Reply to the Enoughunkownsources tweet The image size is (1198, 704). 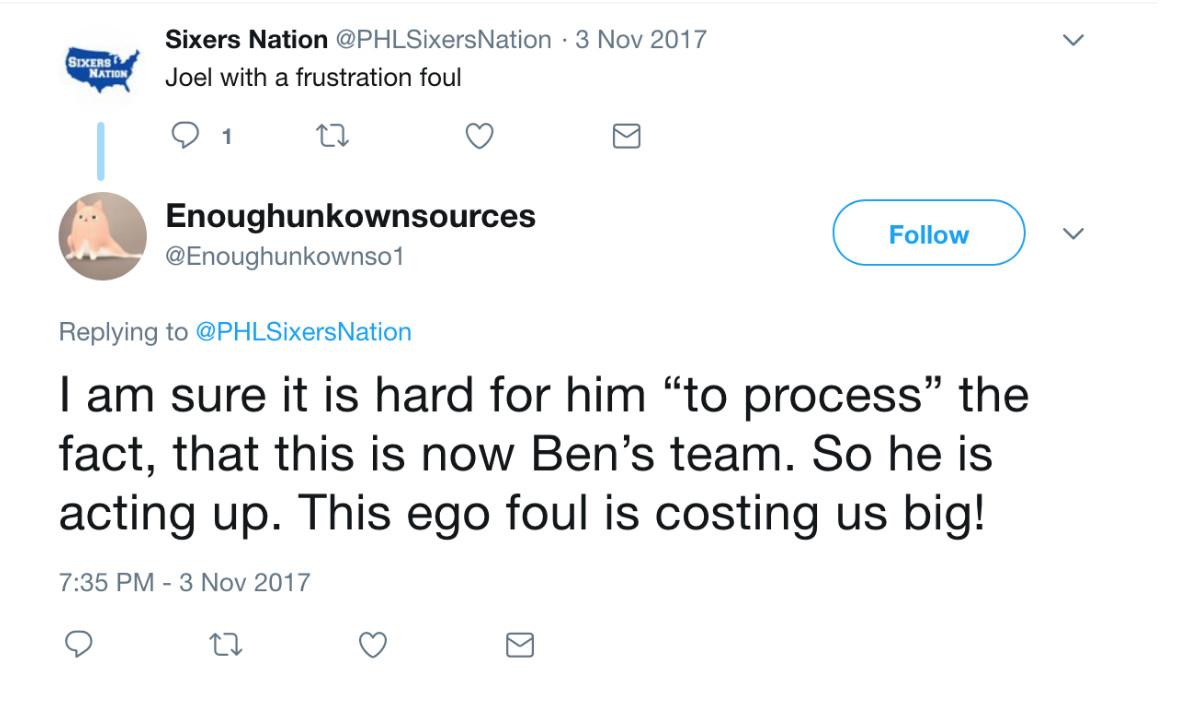click(x=79, y=645)
